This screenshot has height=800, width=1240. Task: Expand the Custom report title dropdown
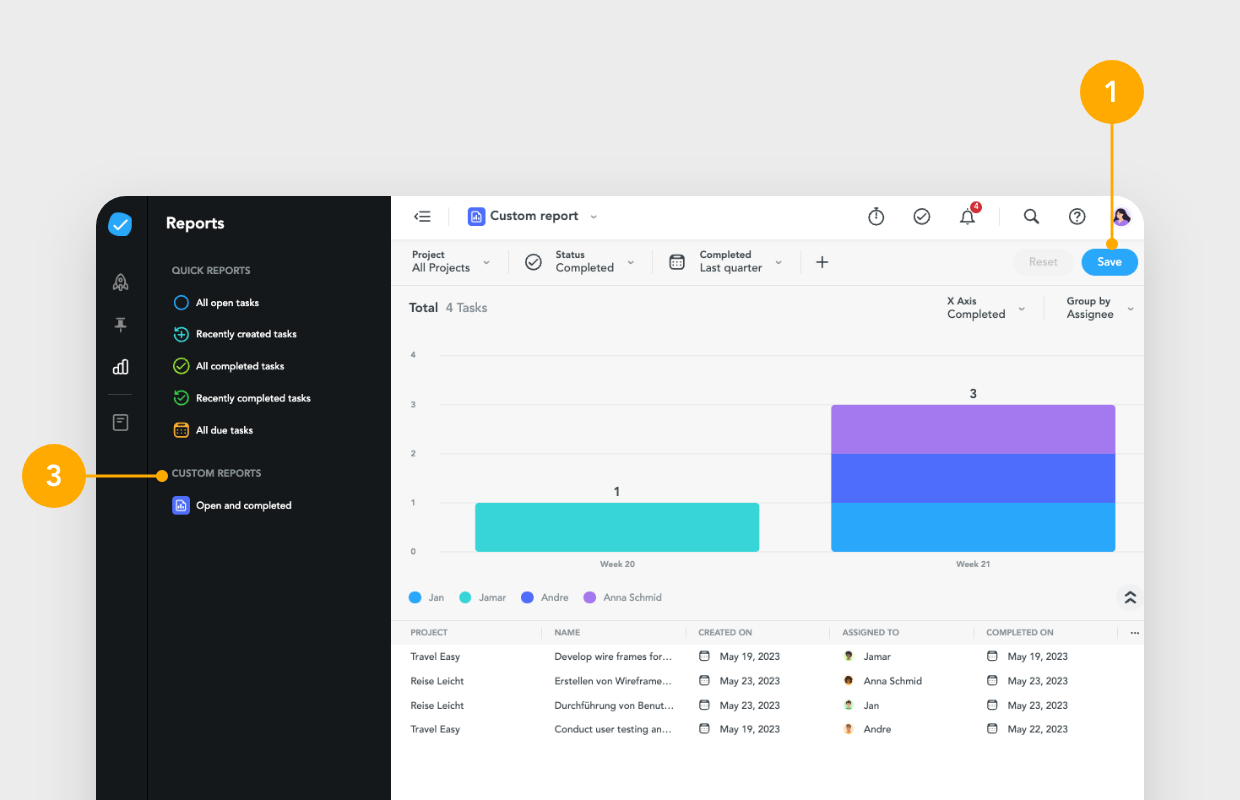pos(593,217)
